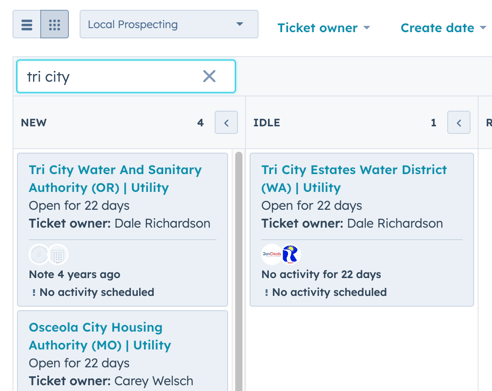Open Tri City Water And Sanitary Authority ticket
Screen dimensions: 492x391
[115, 179]
